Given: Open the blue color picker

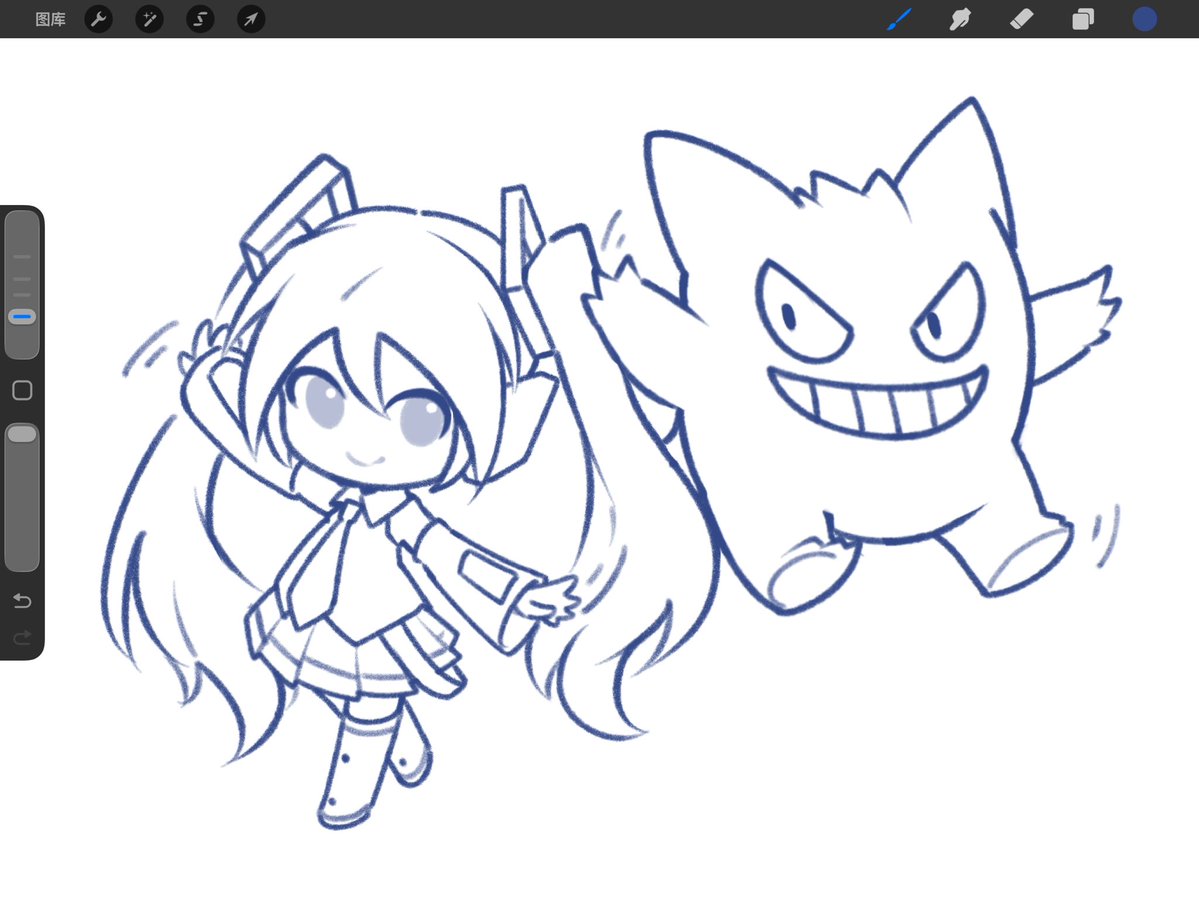Looking at the screenshot, I should (1145, 19).
